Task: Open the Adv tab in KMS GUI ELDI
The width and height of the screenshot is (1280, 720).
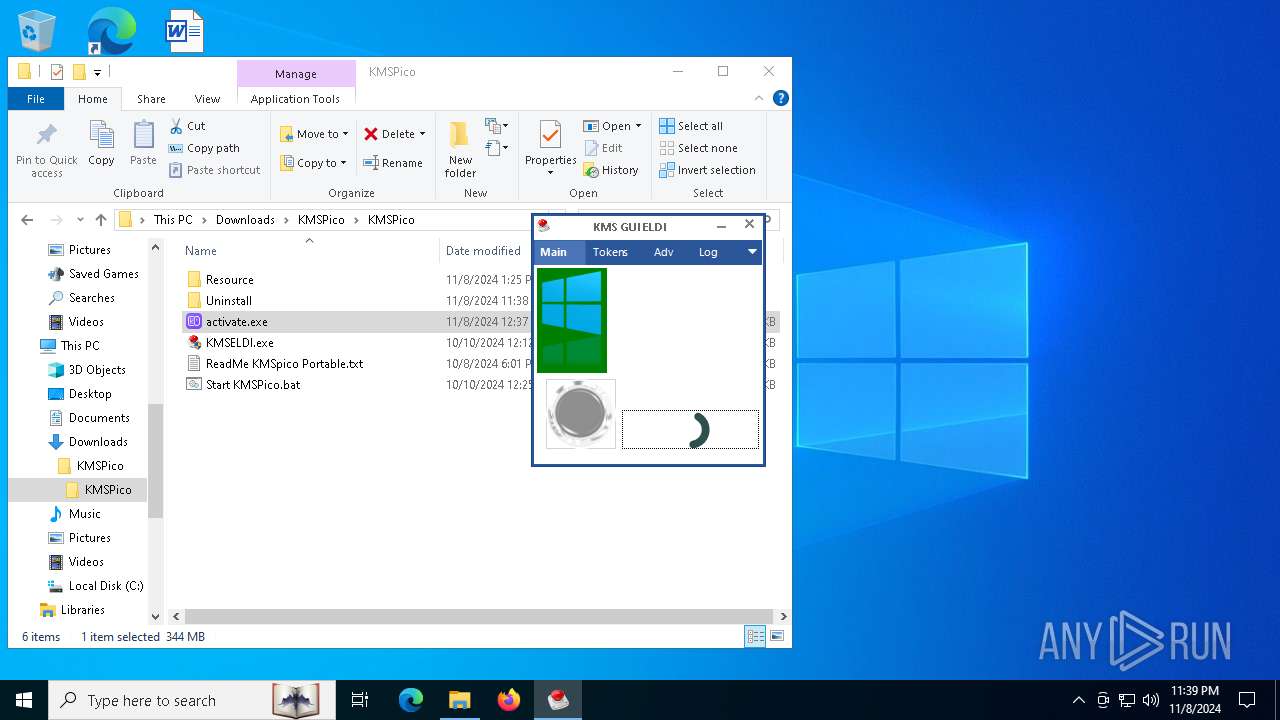Action: 663,252
